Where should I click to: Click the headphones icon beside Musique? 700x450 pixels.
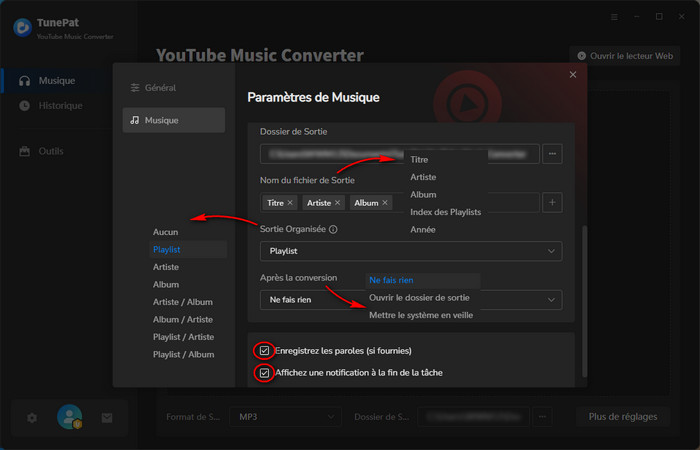[x=25, y=80]
